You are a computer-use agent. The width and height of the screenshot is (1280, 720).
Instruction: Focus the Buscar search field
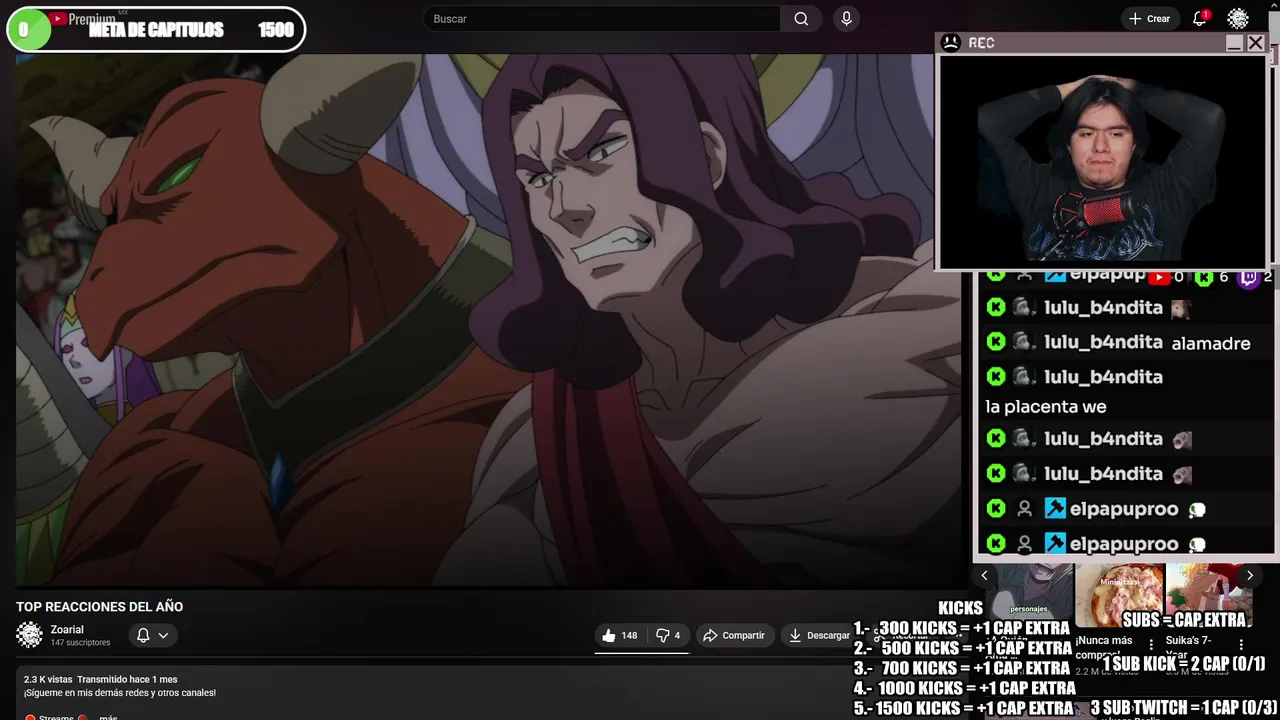point(602,19)
